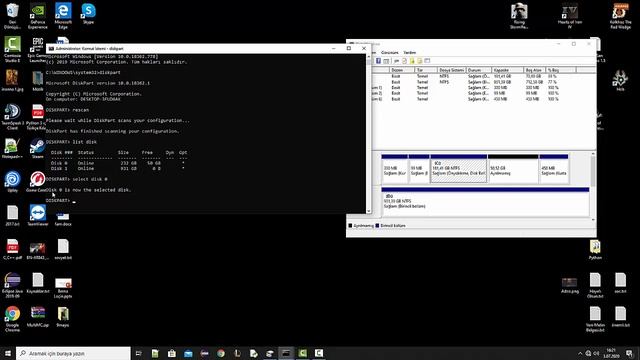Sort volumes by Durum column header
The image size is (640, 360).
point(478,70)
